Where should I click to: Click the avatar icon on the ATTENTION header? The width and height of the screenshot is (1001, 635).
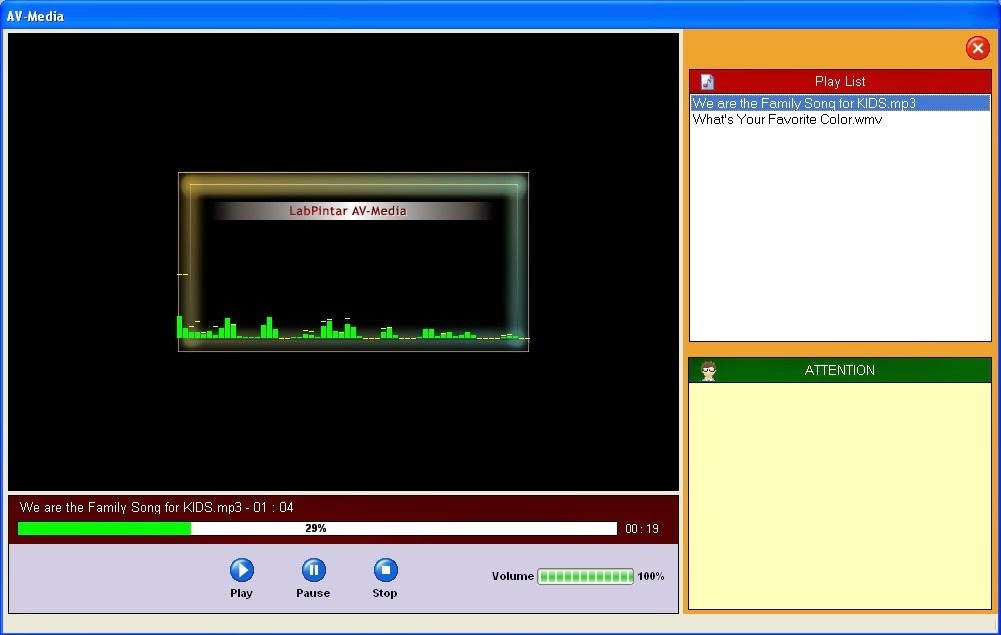click(710, 370)
